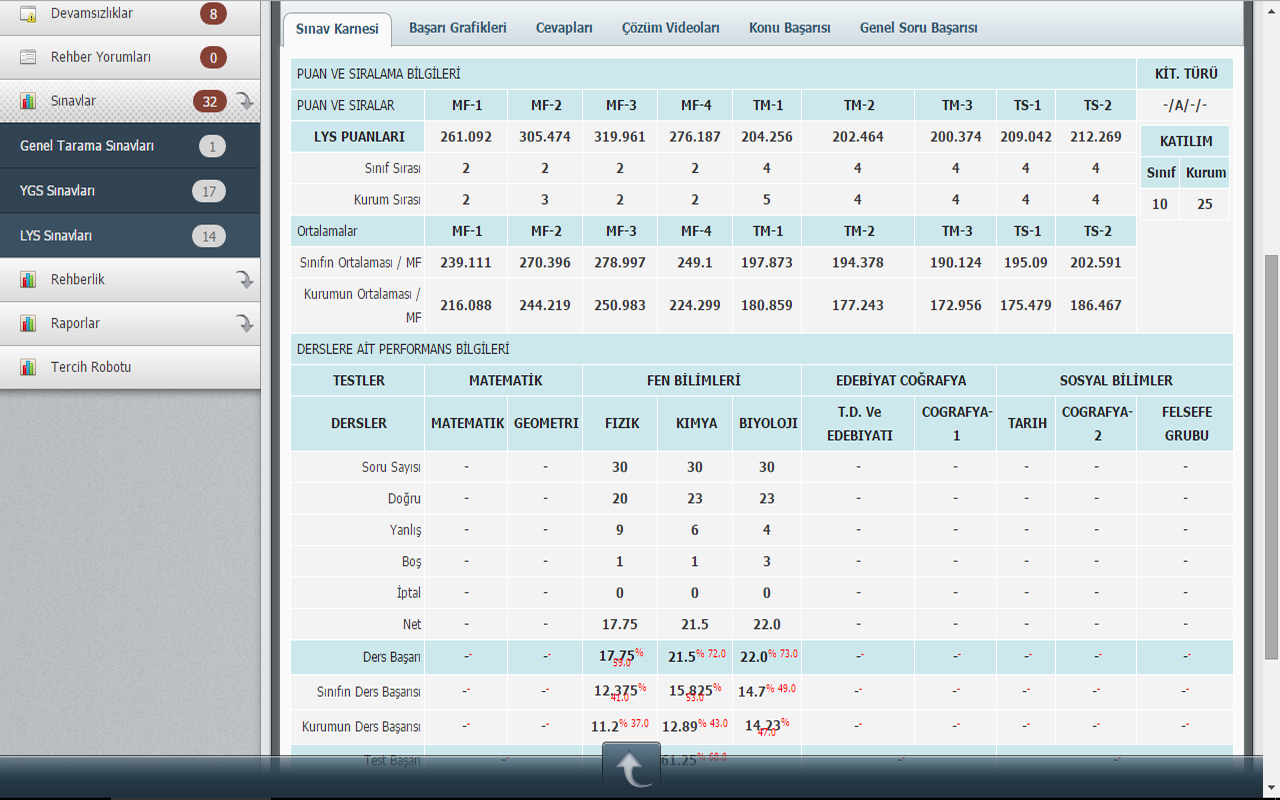Screen dimensions: 1280x800
Task: Open YGS Sınavları submenu item
Action: (x=130, y=191)
